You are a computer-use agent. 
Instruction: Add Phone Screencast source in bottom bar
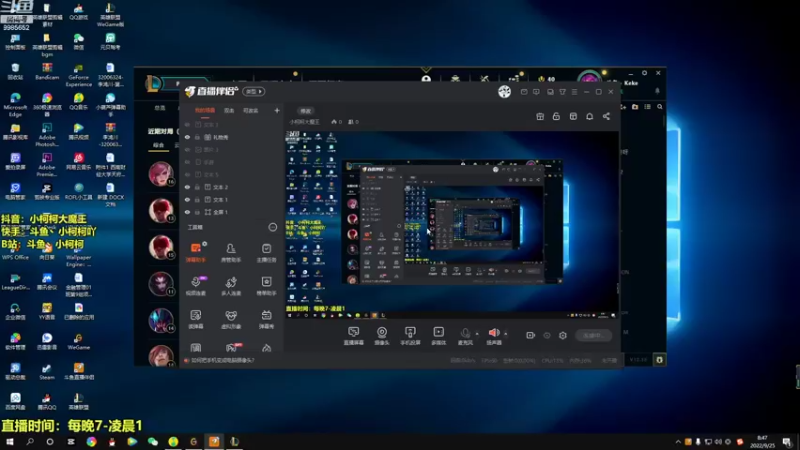click(x=410, y=336)
